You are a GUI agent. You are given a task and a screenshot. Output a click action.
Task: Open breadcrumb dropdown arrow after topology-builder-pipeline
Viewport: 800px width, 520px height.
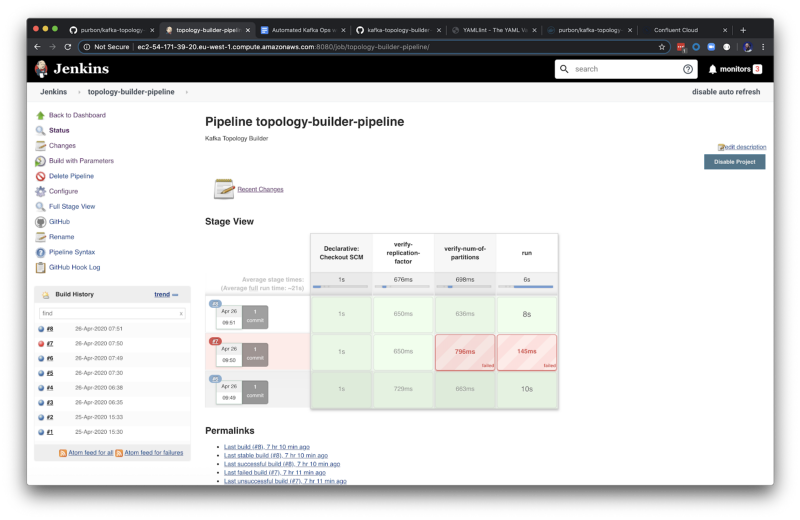point(187,92)
